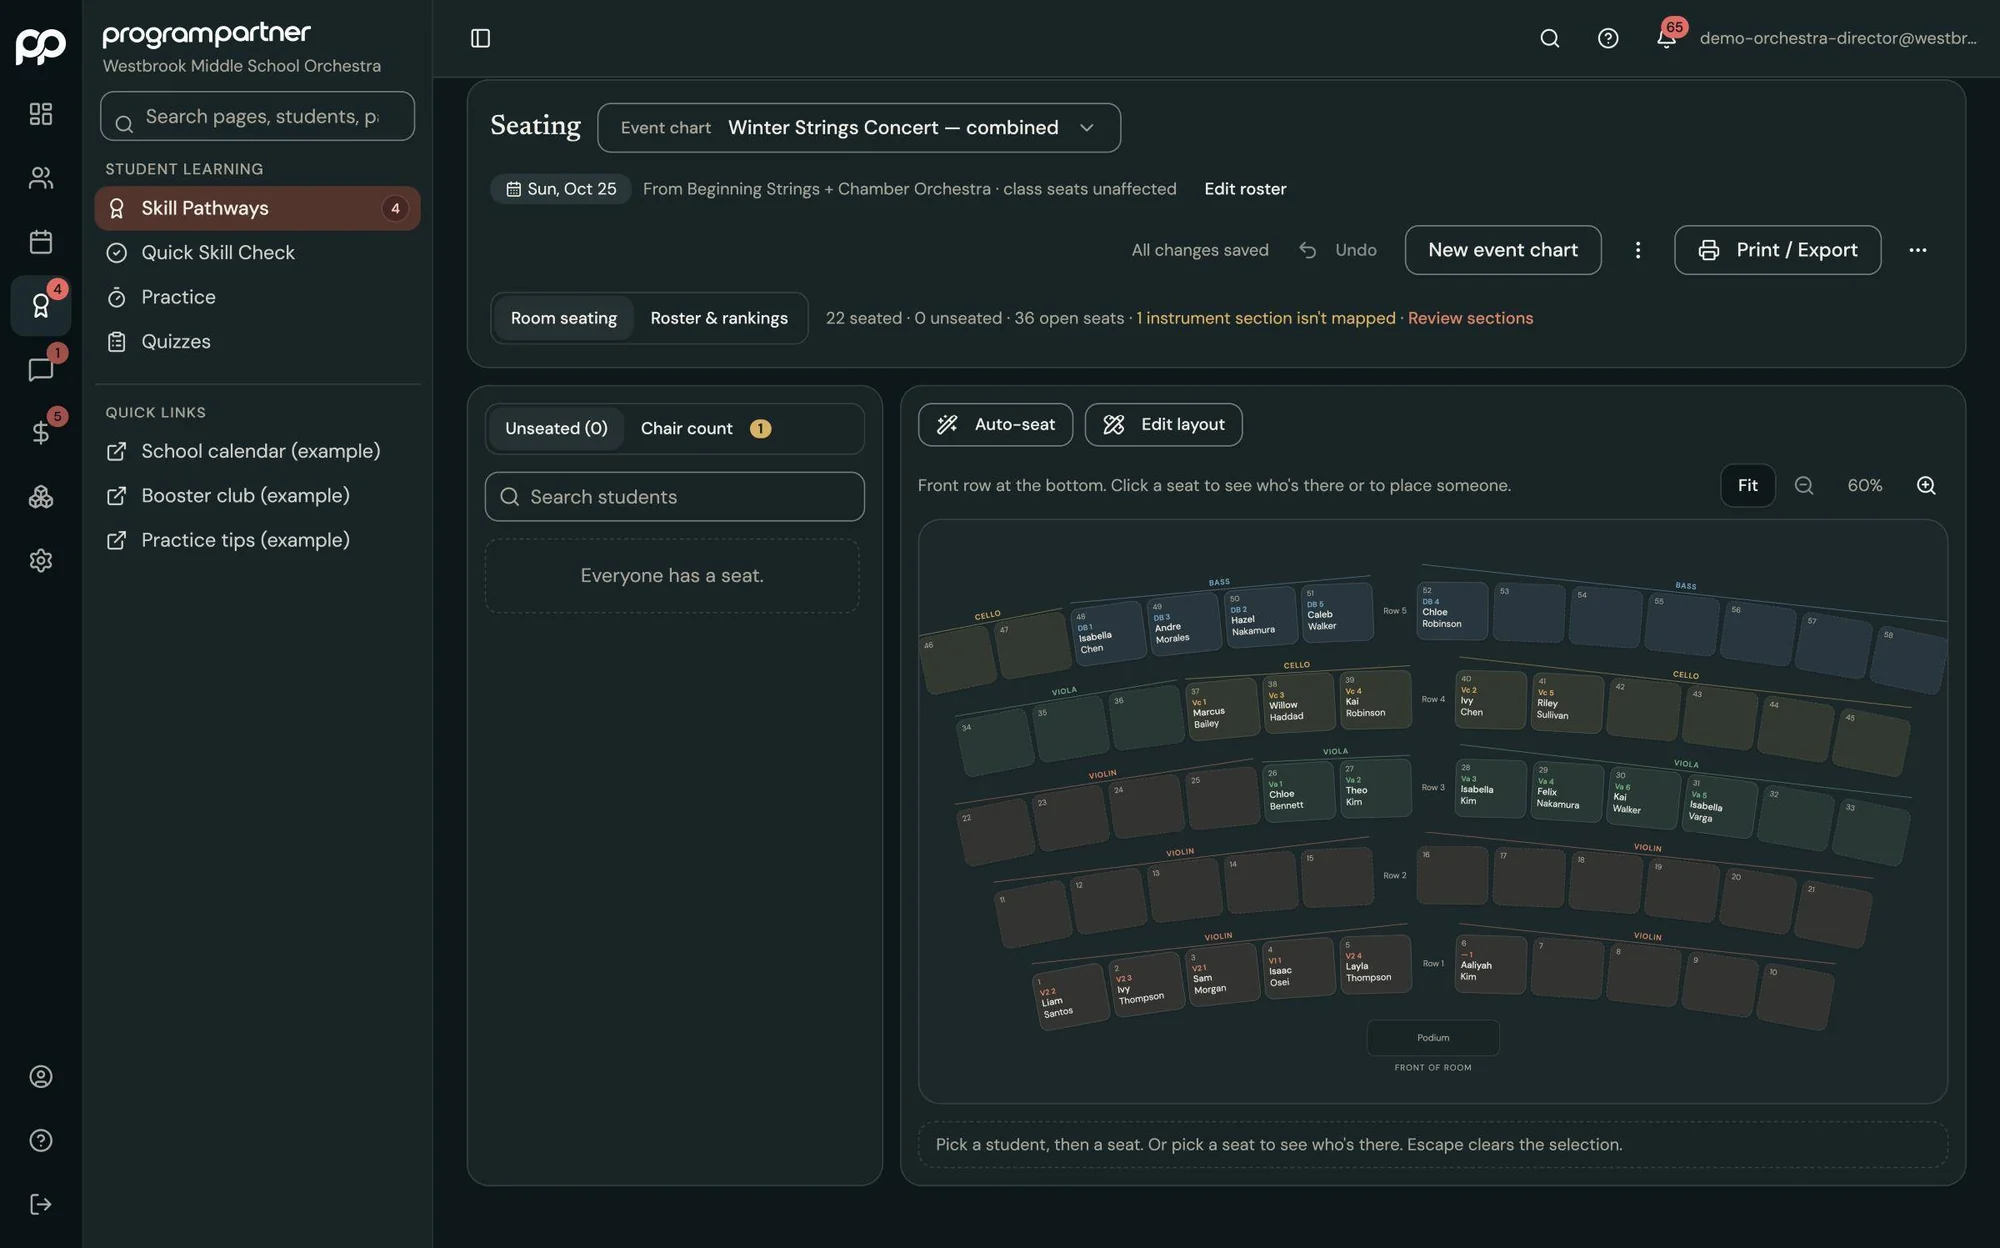Switch to Room seating tab

[564, 318]
